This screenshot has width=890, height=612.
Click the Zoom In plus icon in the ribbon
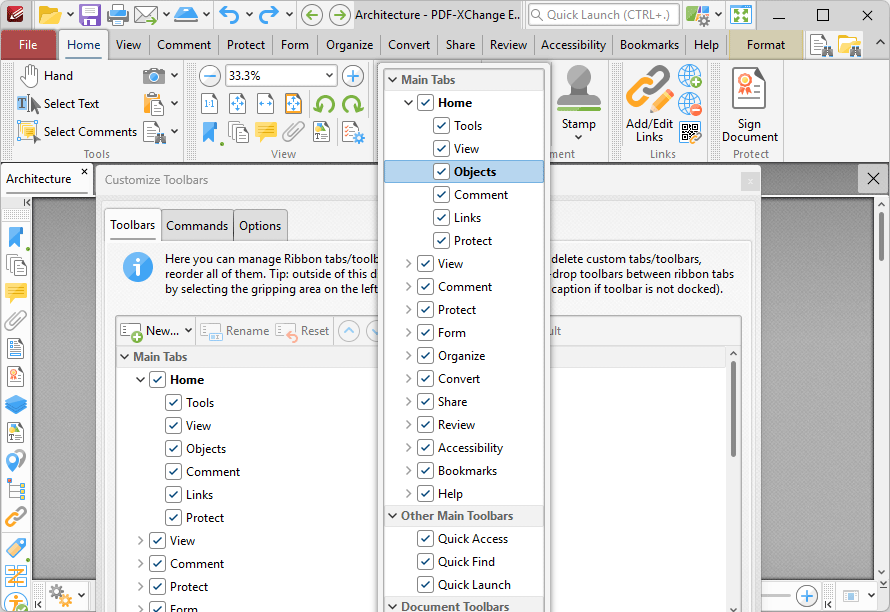tap(352, 76)
